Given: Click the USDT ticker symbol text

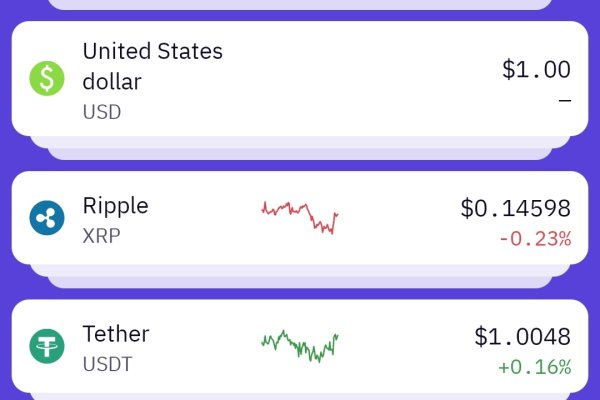Looking at the screenshot, I should click(106, 366).
